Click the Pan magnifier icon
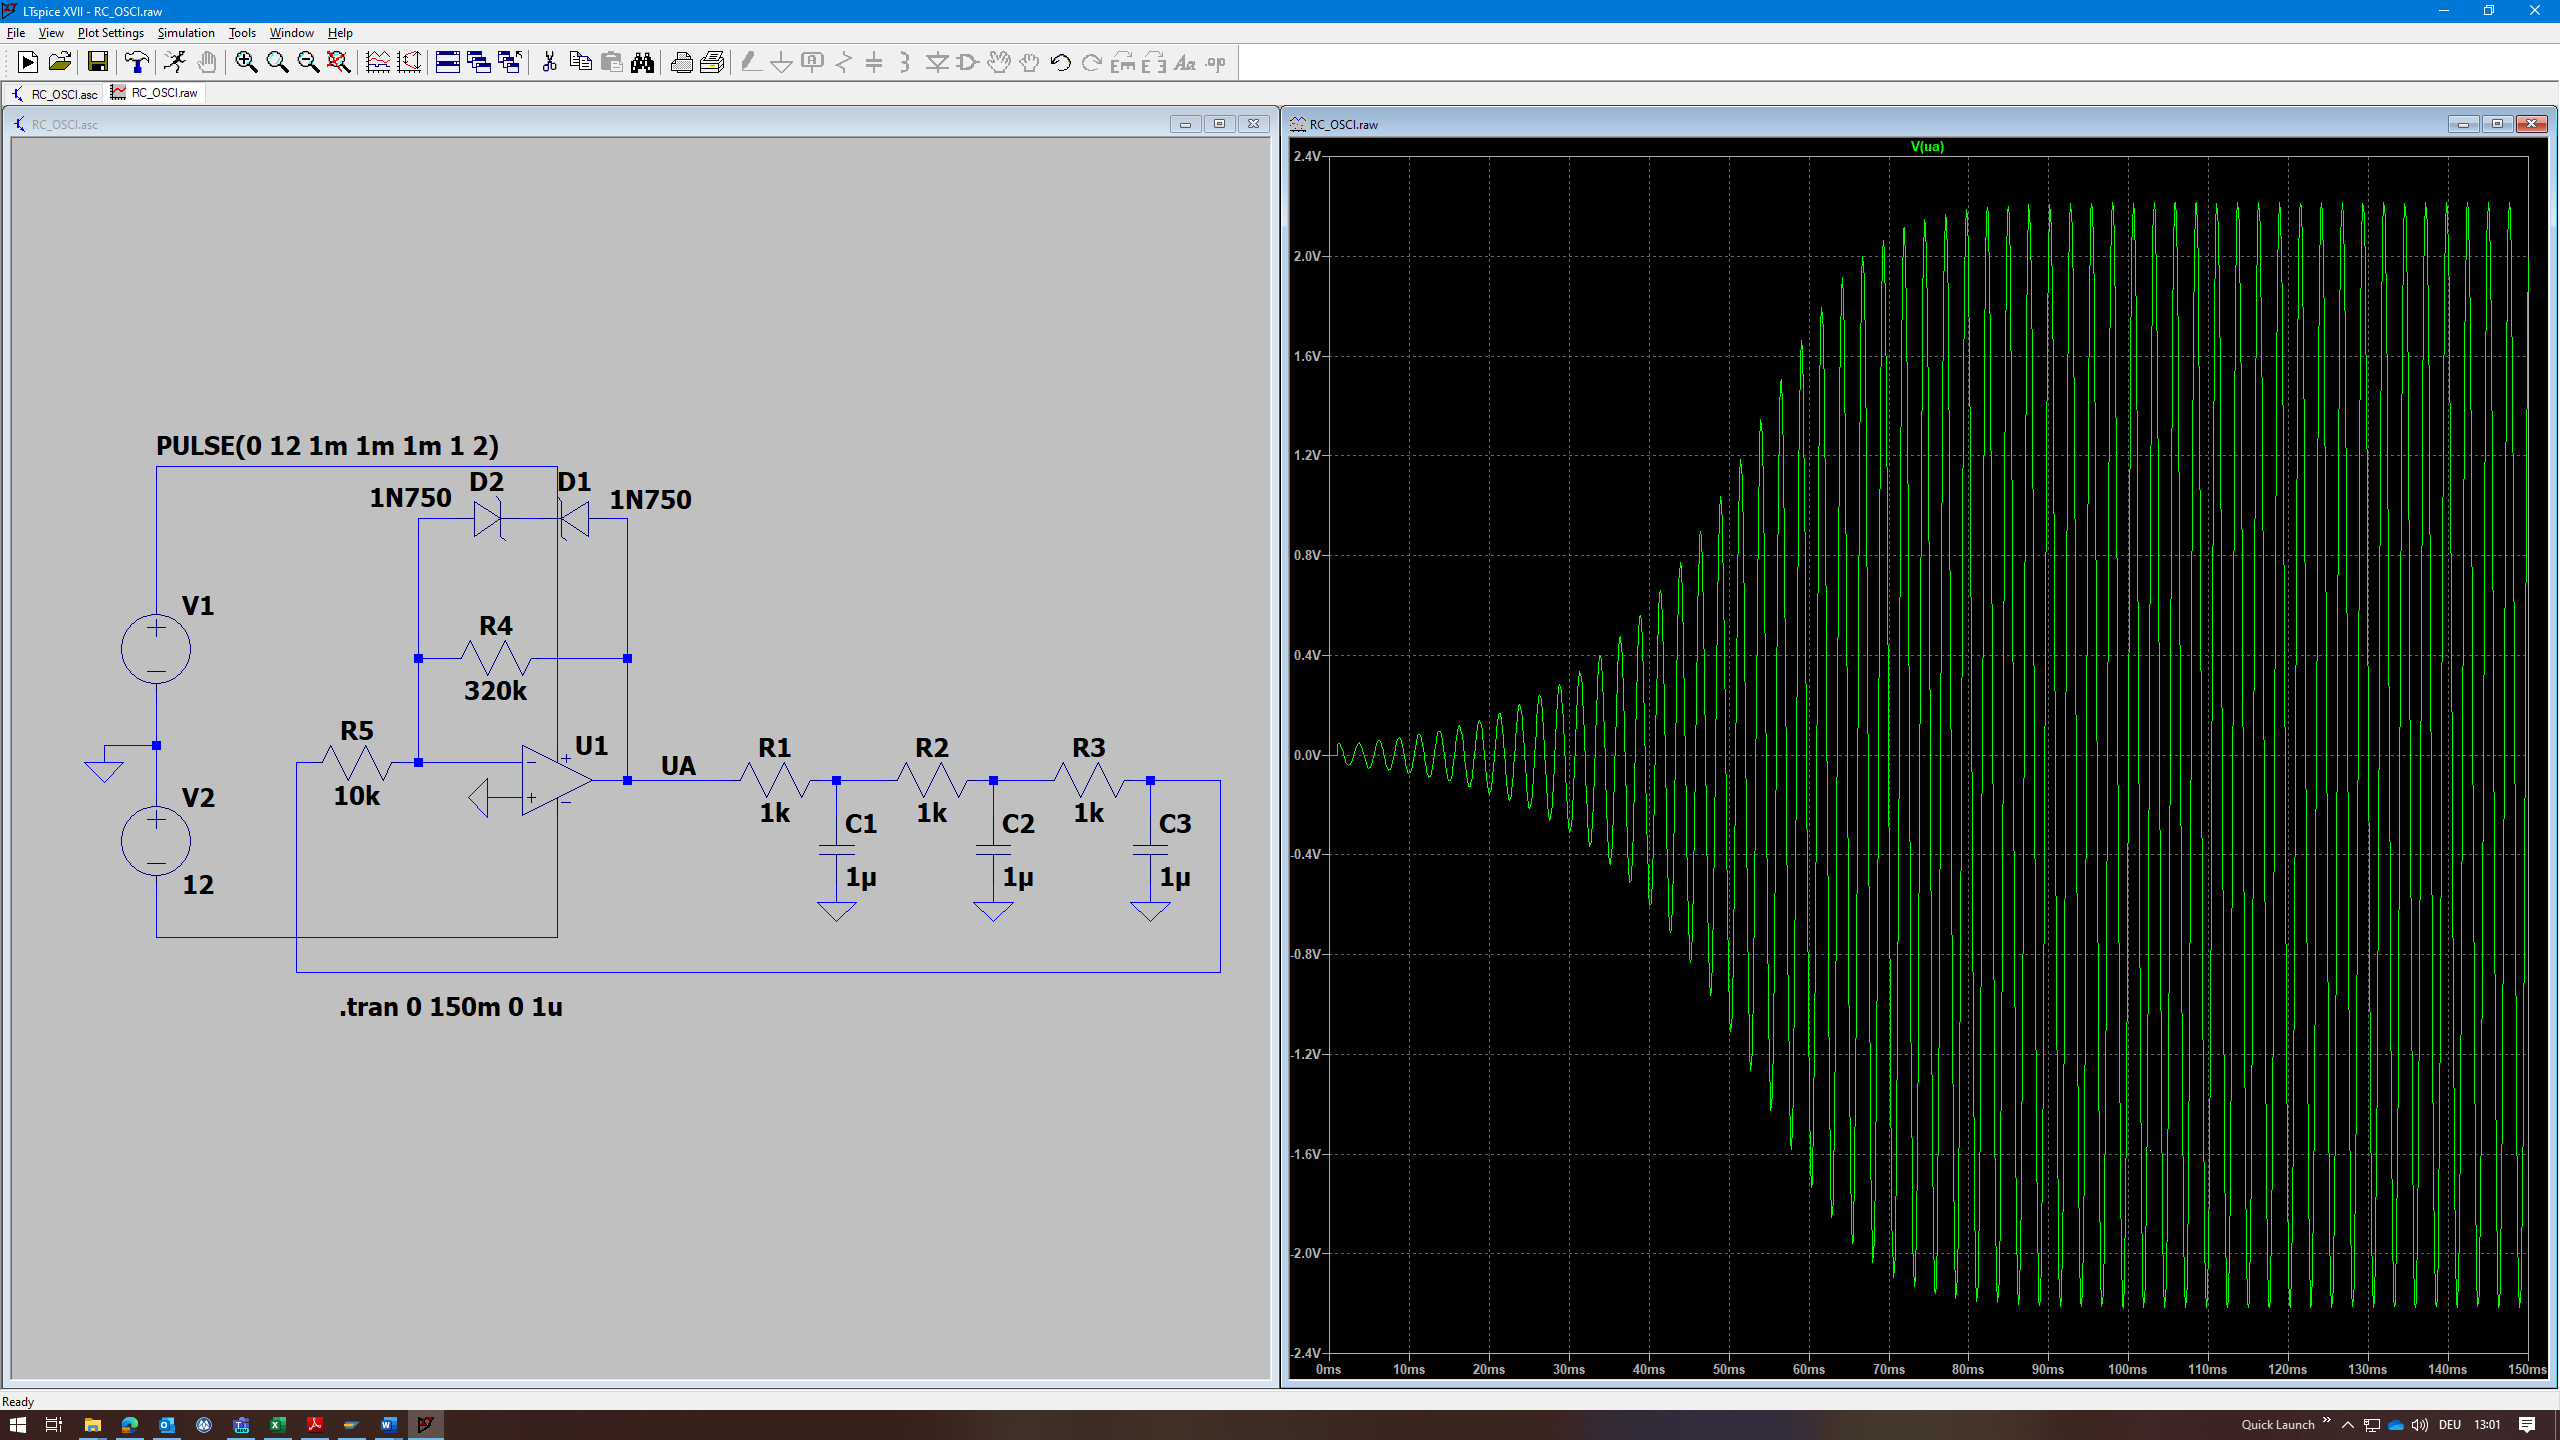This screenshot has width=2560, height=1440. coord(277,62)
